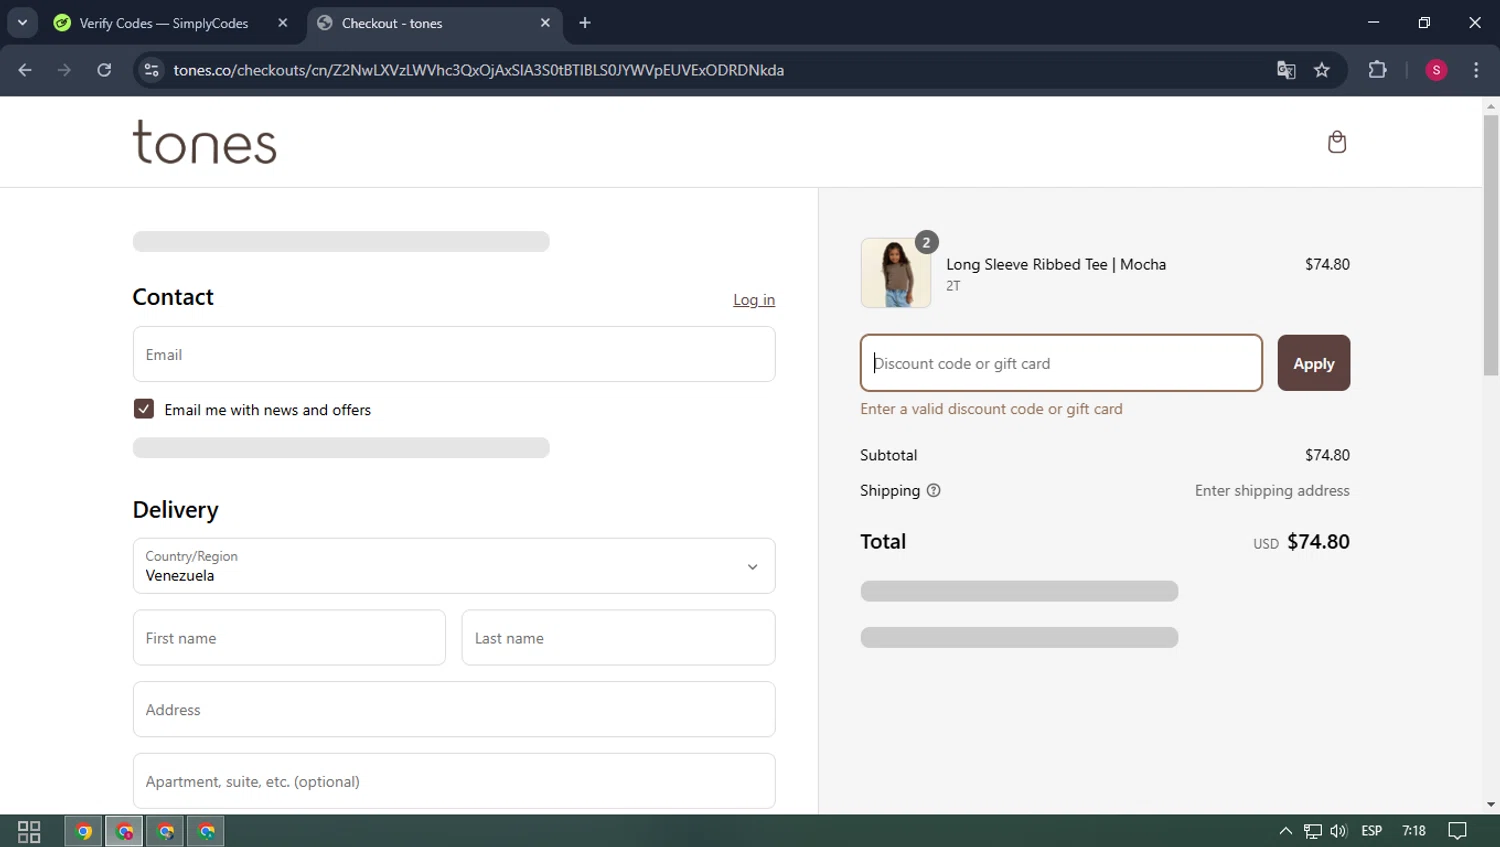Open the Windows task view button
Viewport: 1500px width, 847px height.
[x=29, y=831]
